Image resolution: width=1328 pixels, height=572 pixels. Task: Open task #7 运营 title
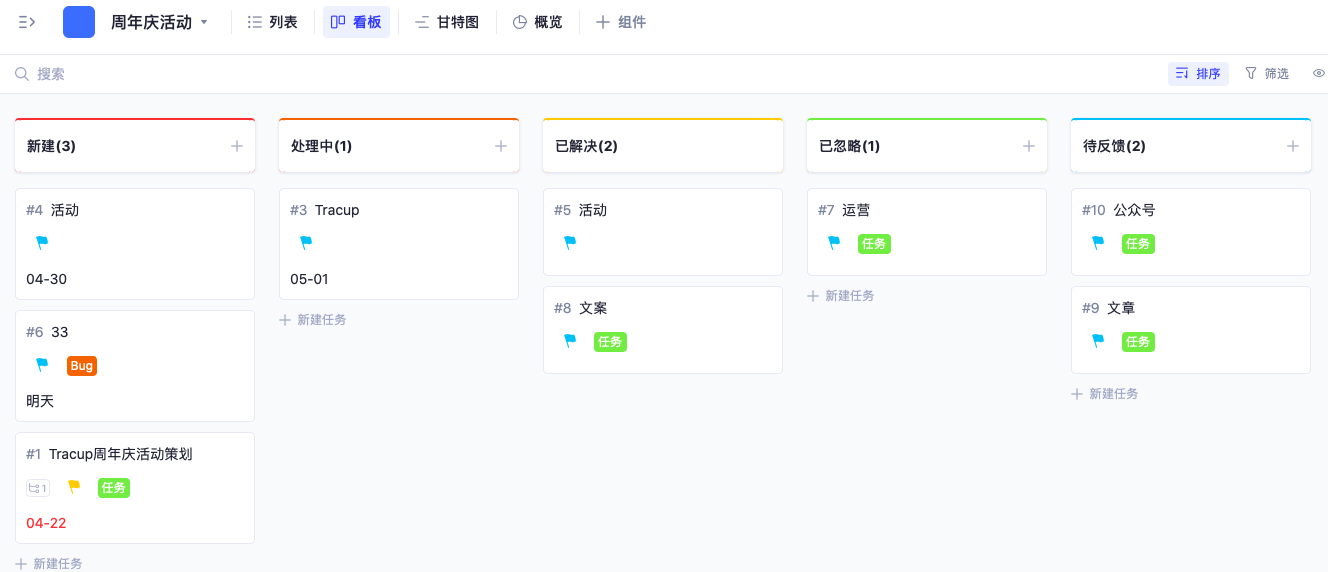coord(856,210)
